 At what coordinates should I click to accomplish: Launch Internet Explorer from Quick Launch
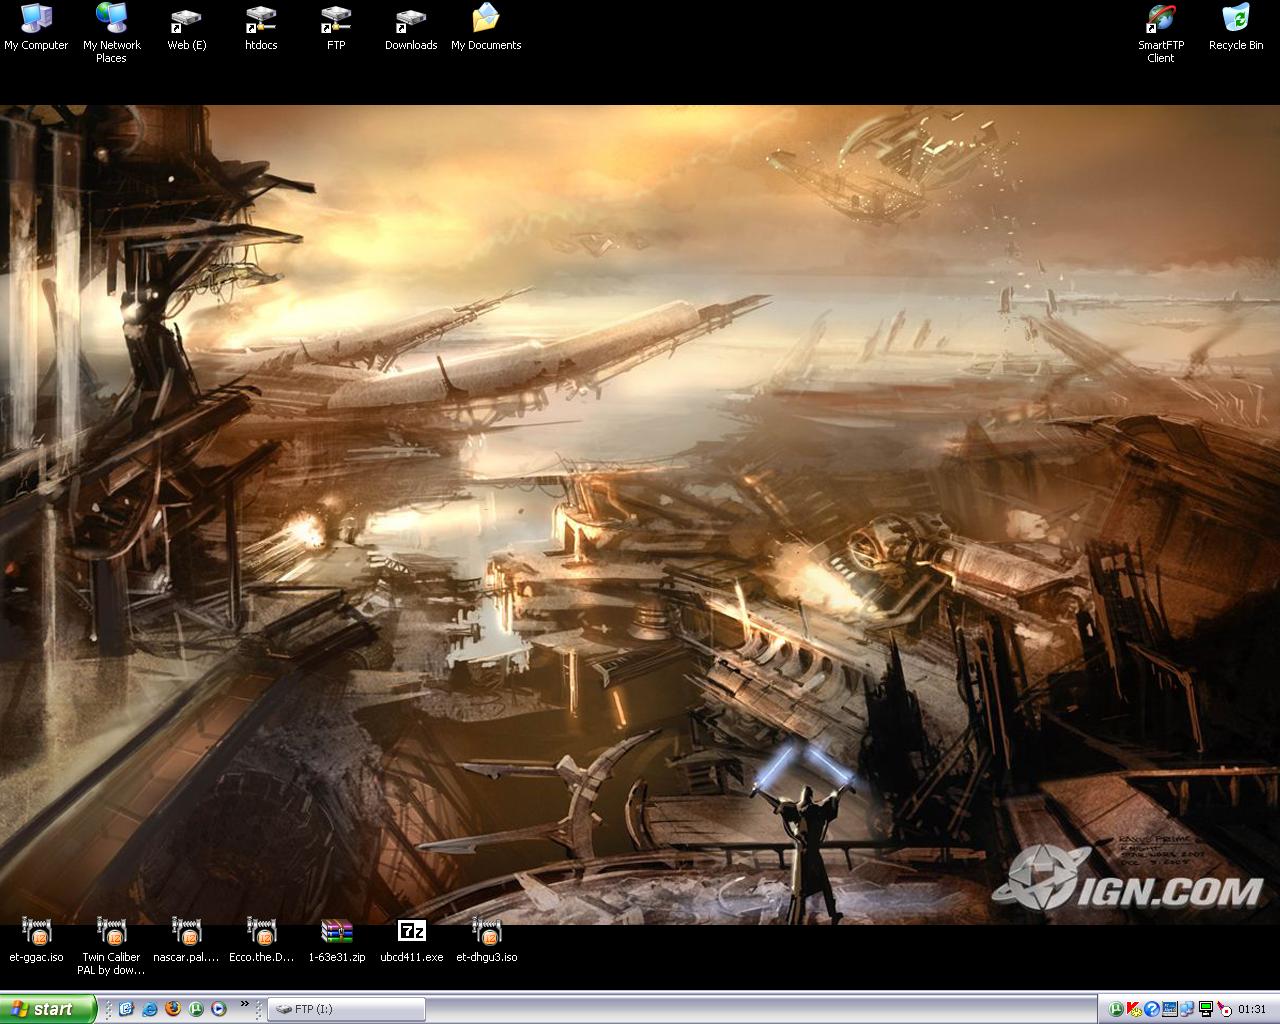pos(149,1009)
